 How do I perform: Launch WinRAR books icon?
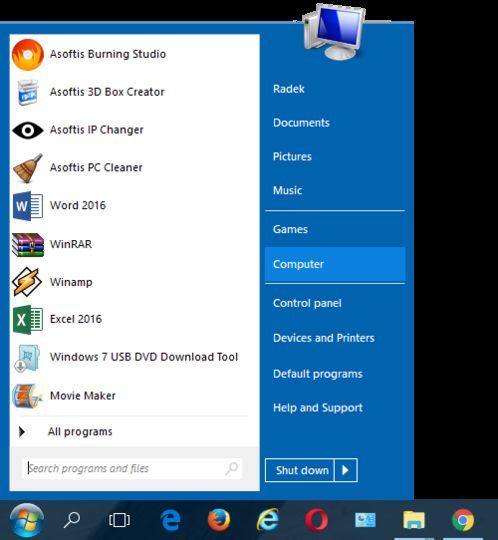tap(28, 245)
